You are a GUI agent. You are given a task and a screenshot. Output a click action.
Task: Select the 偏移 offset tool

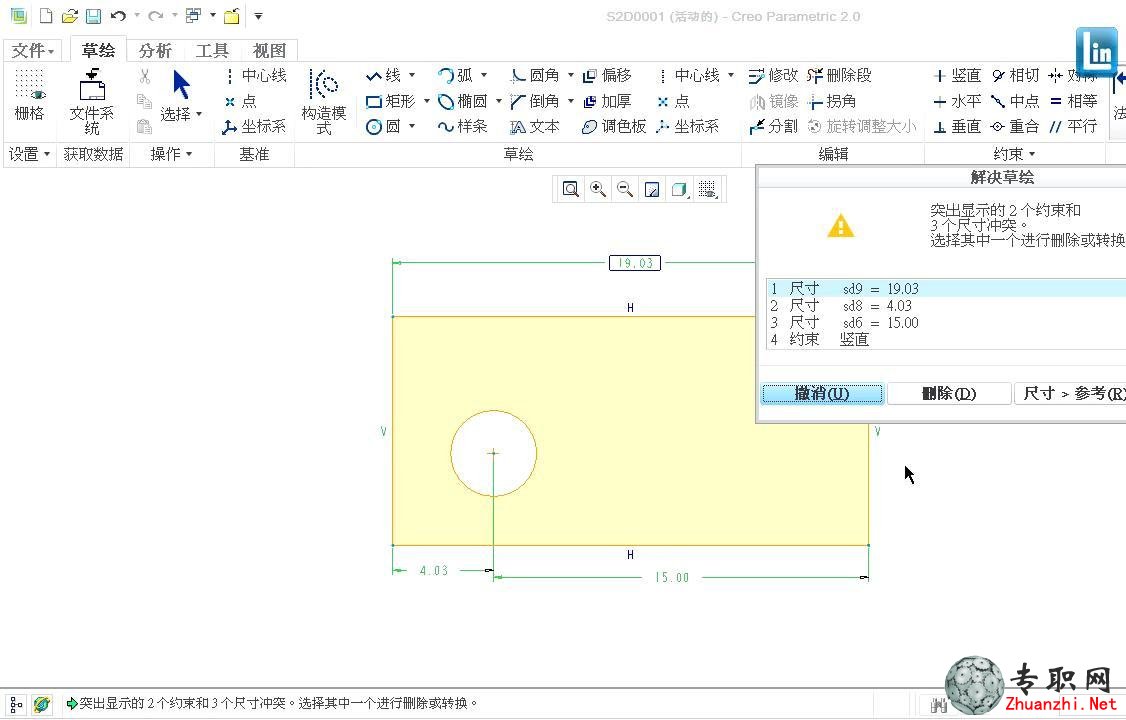point(608,75)
